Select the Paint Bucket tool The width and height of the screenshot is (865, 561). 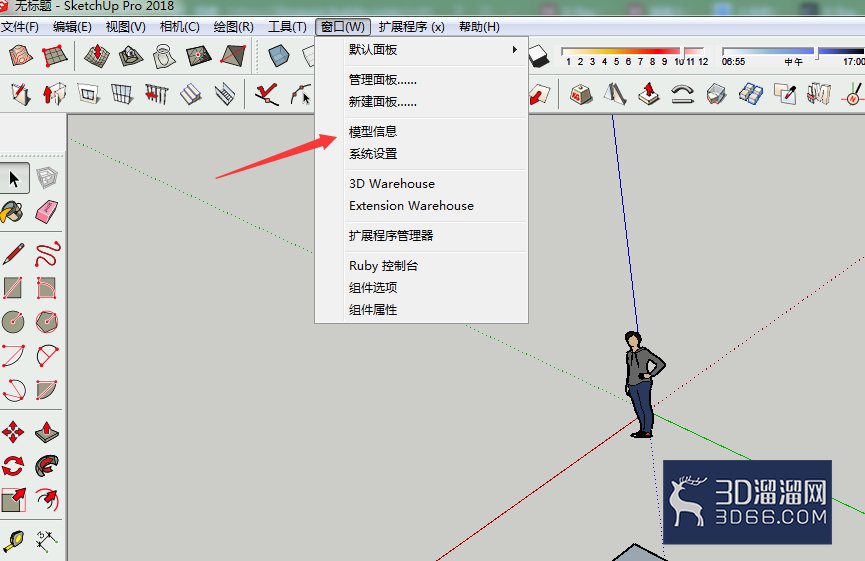[13, 212]
